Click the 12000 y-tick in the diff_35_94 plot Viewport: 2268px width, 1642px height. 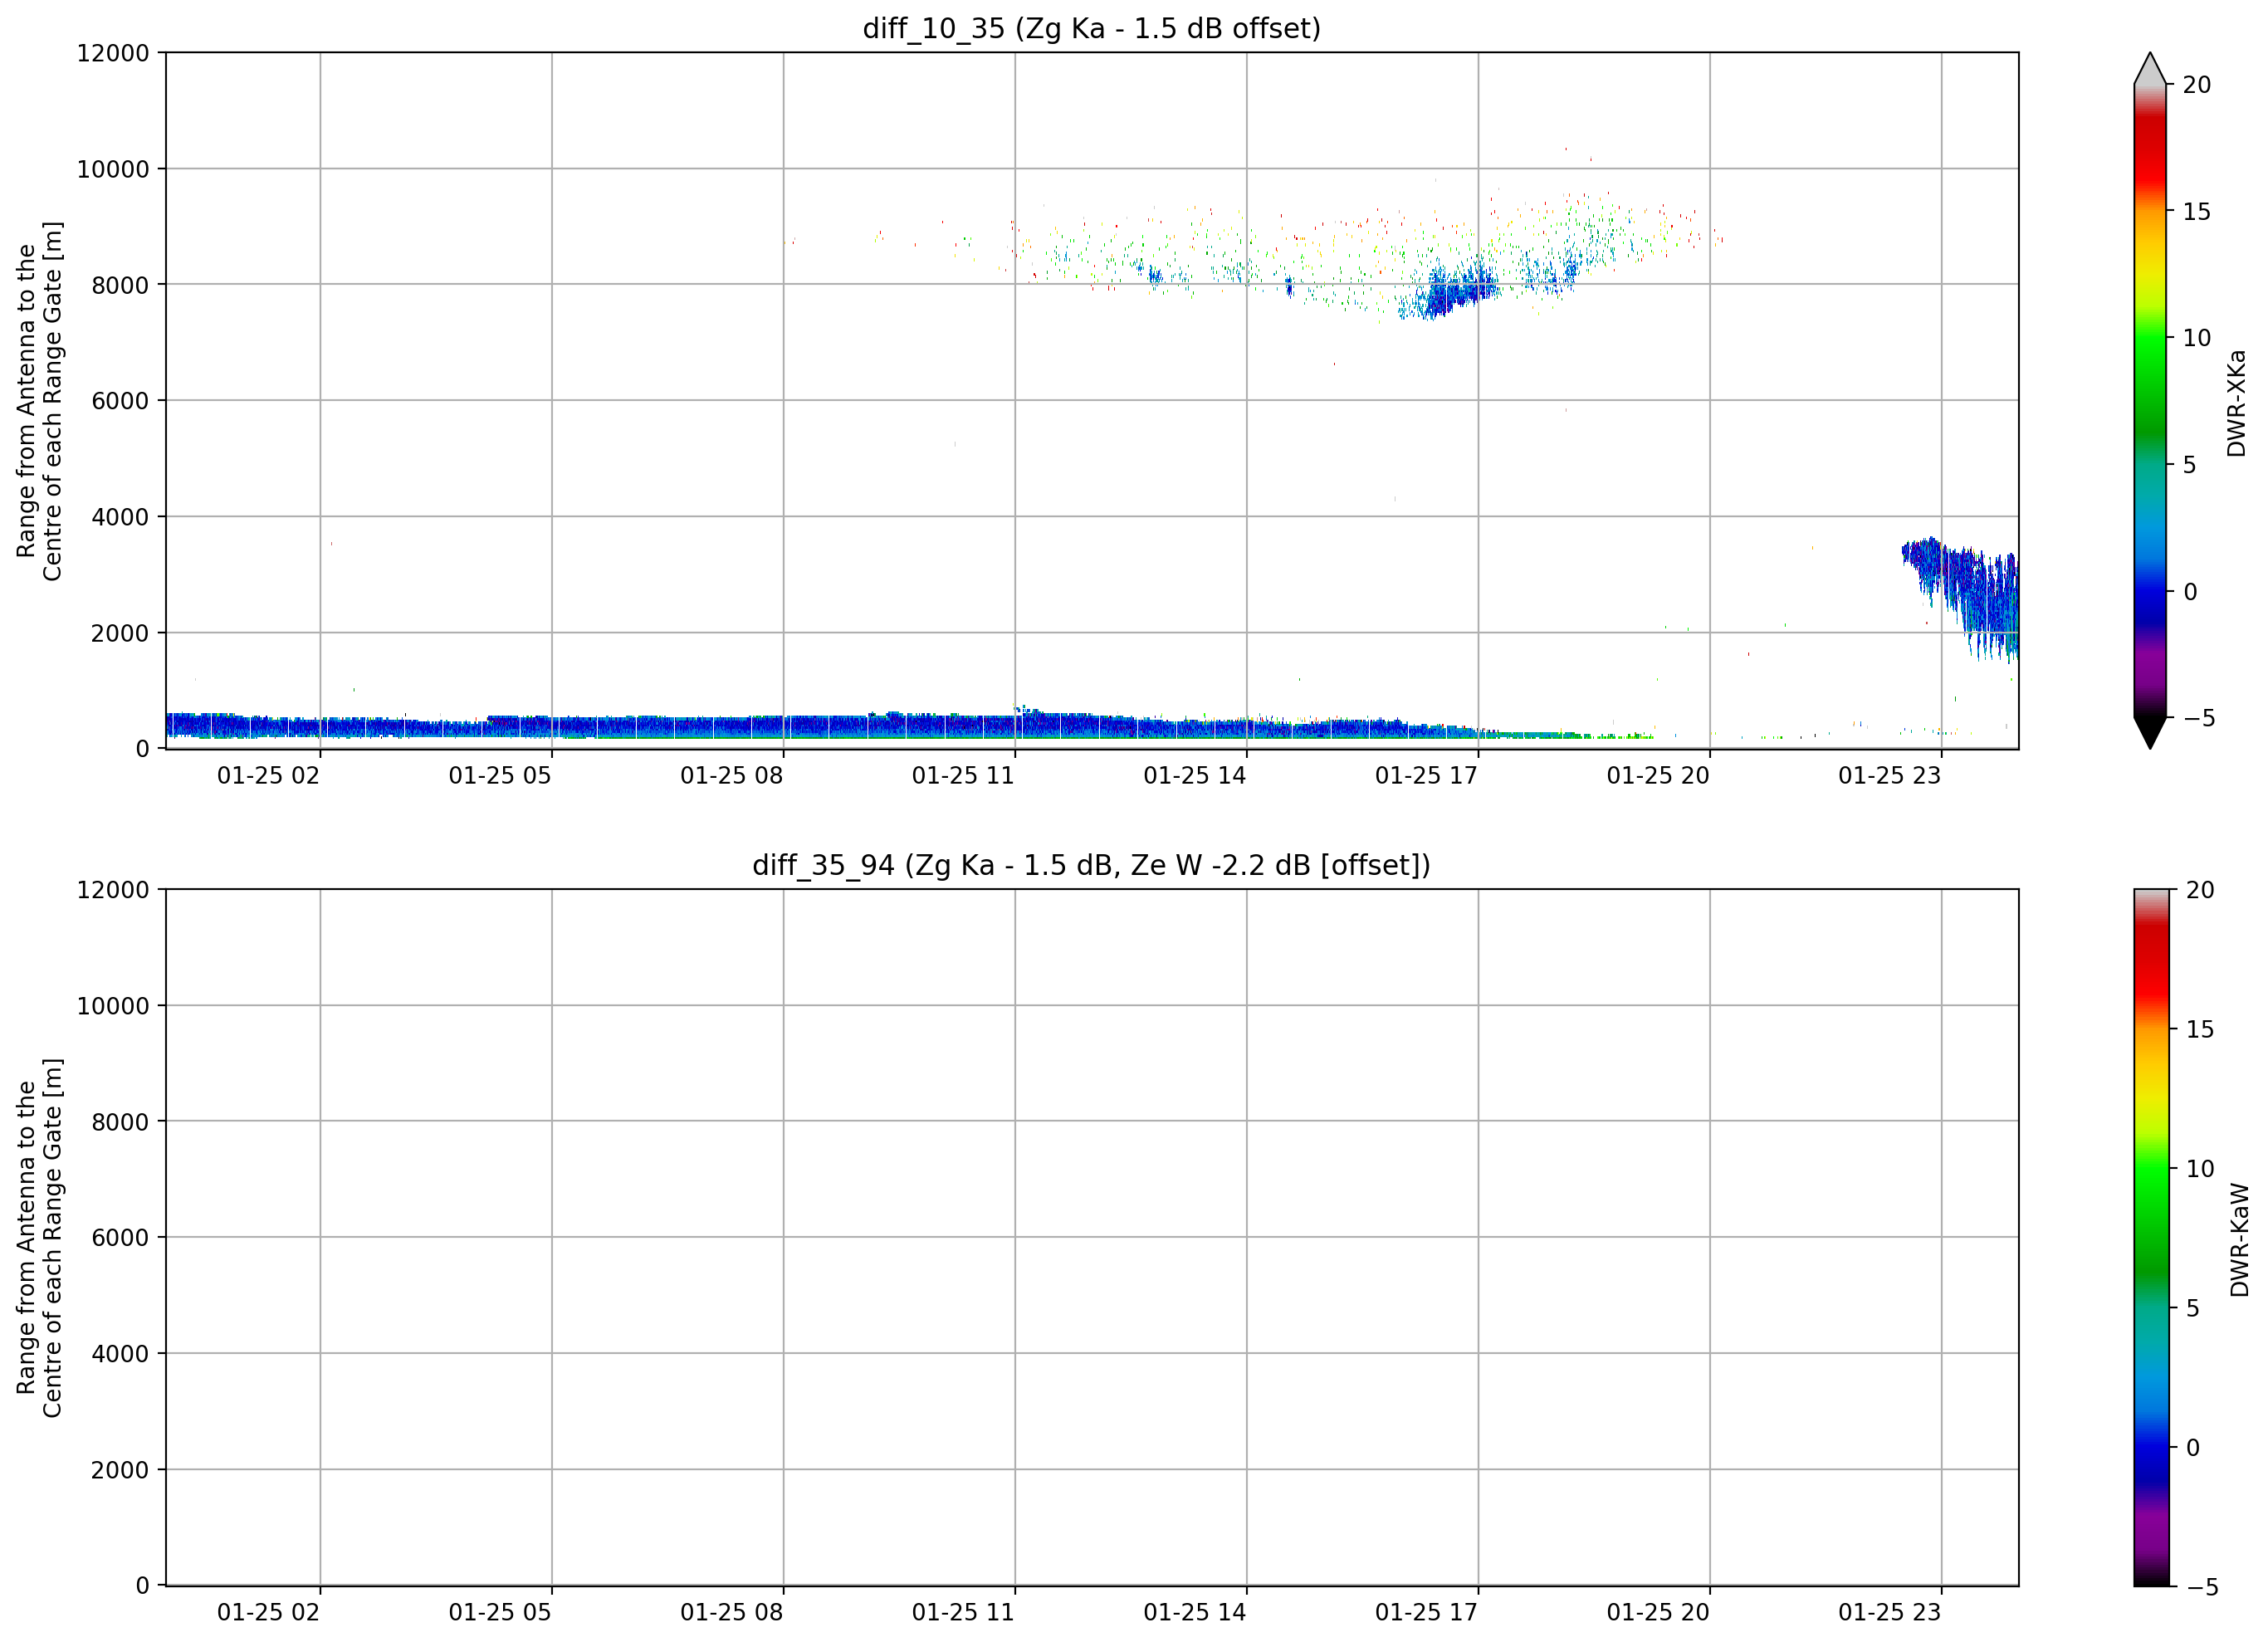pyautogui.click(x=113, y=890)
